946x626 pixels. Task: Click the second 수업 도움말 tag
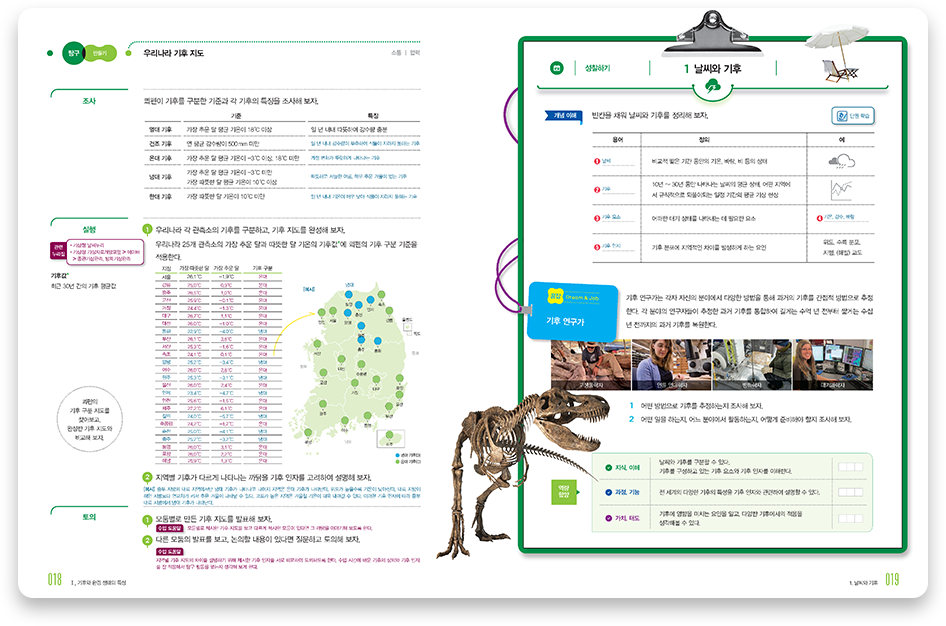(170, 552)
